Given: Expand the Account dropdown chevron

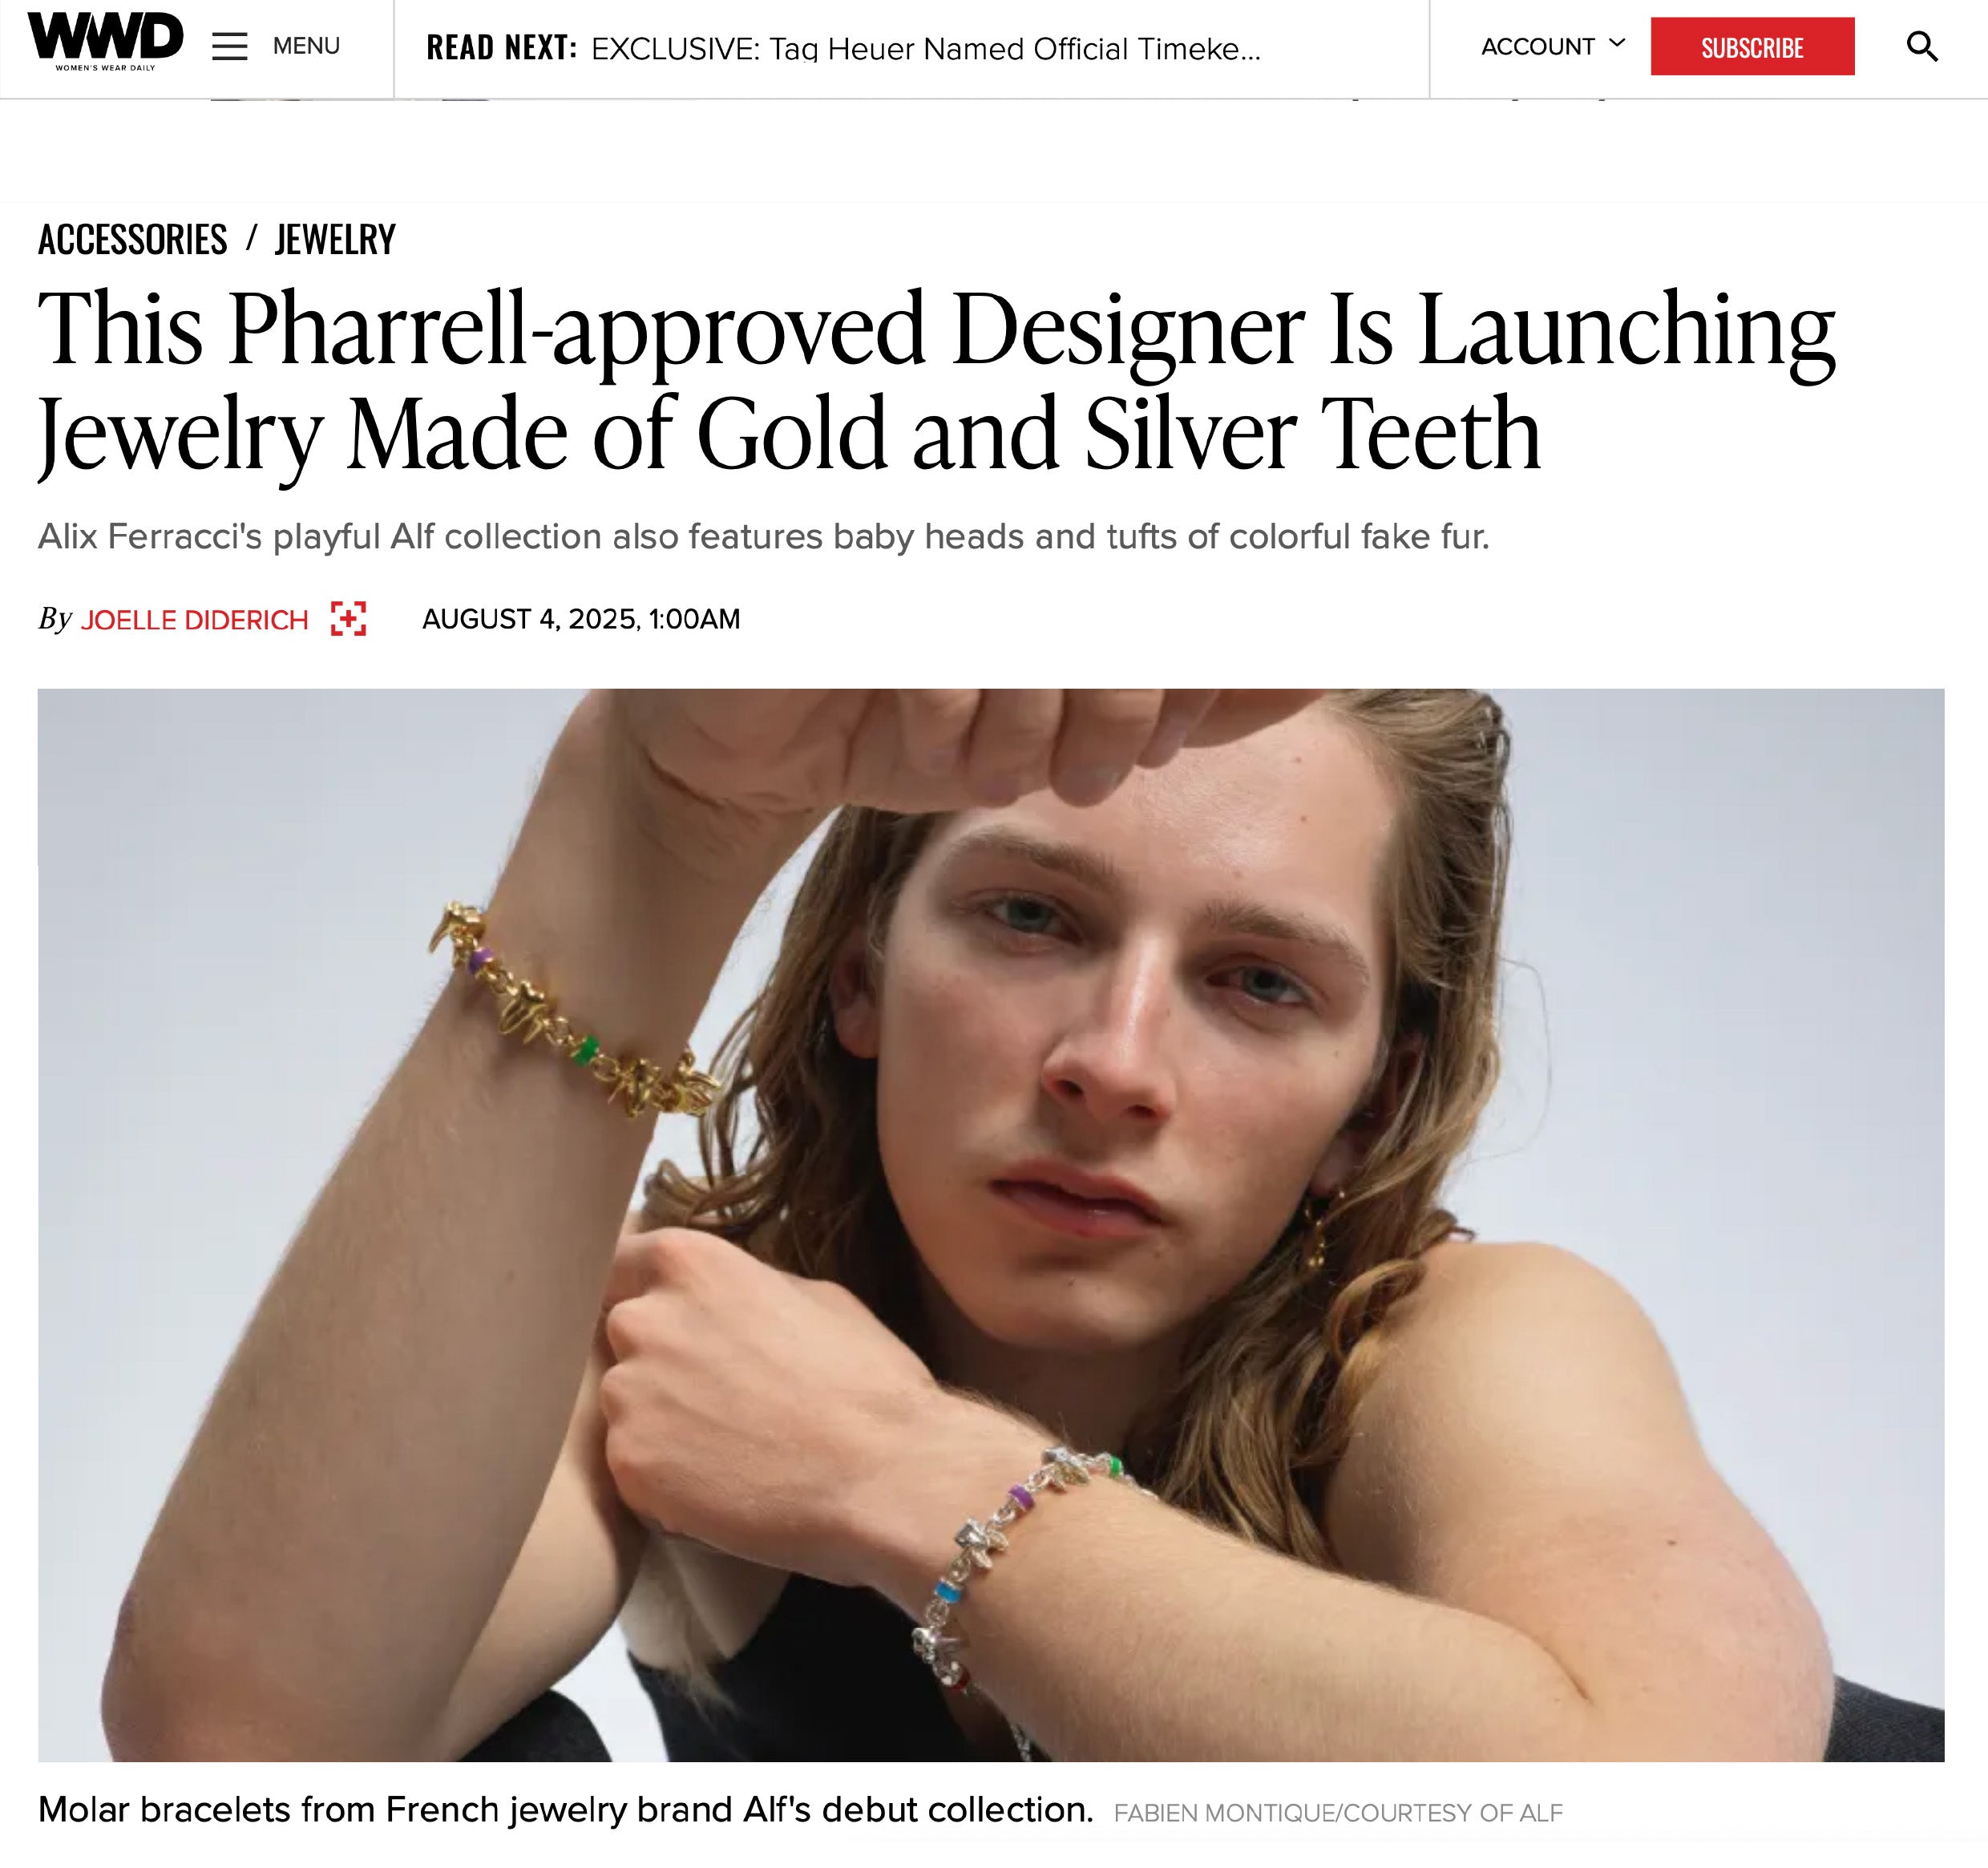Looking at the screenshot, I should coord(1617,43).
